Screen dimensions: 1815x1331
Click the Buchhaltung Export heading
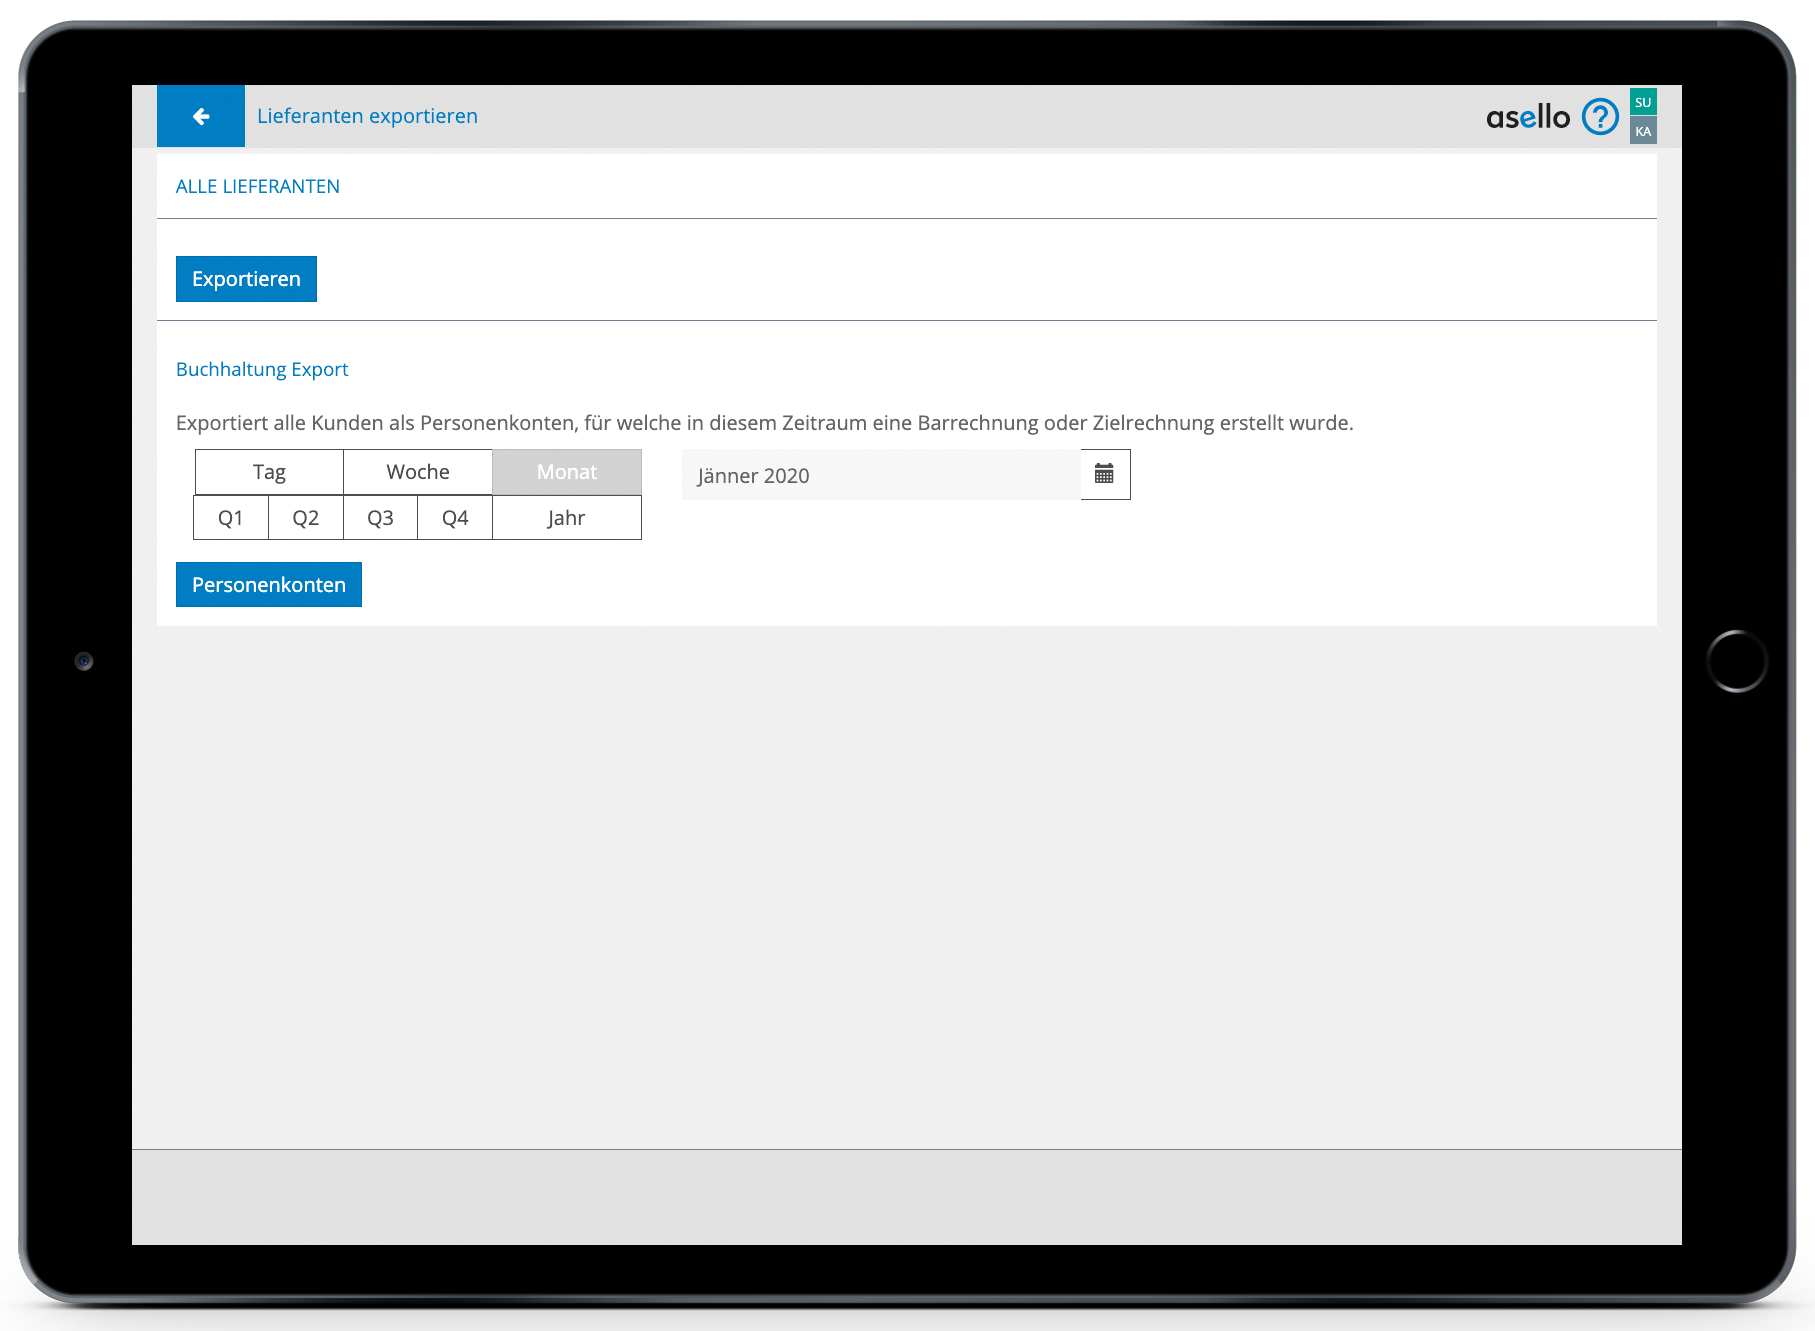point(262,370)
